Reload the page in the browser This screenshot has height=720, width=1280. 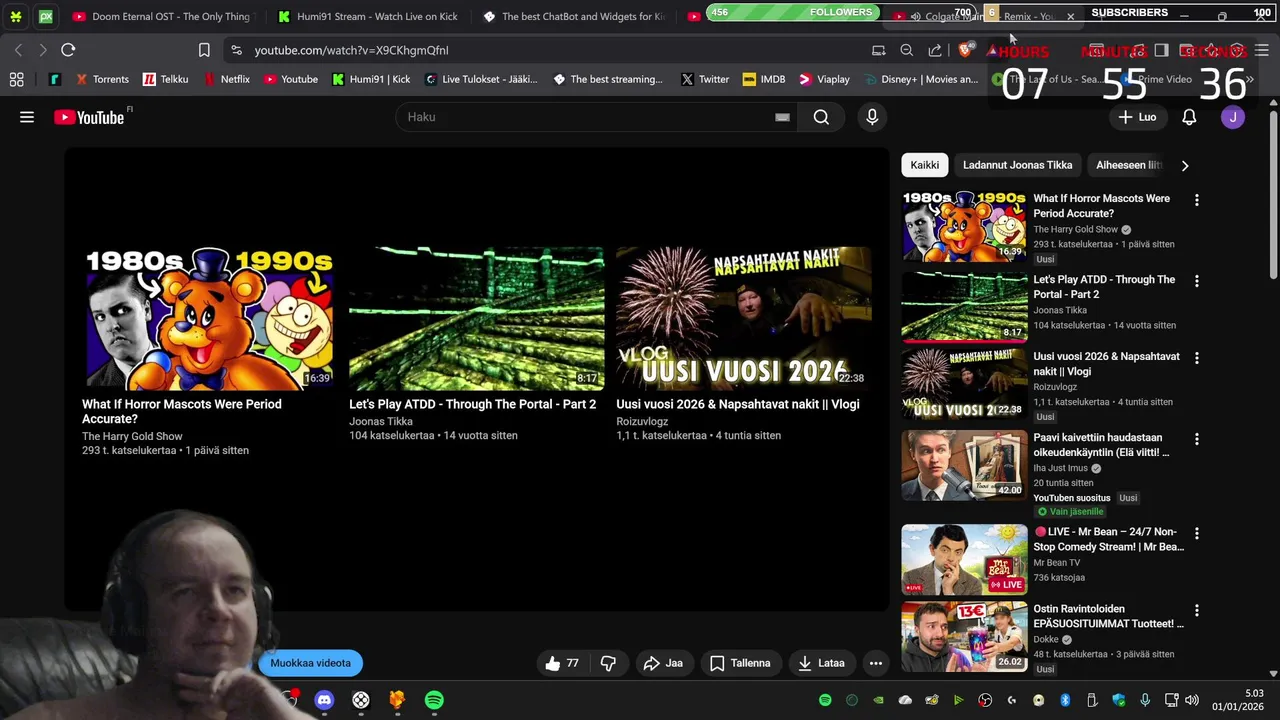pyautogui.click(x=68, y=50)
